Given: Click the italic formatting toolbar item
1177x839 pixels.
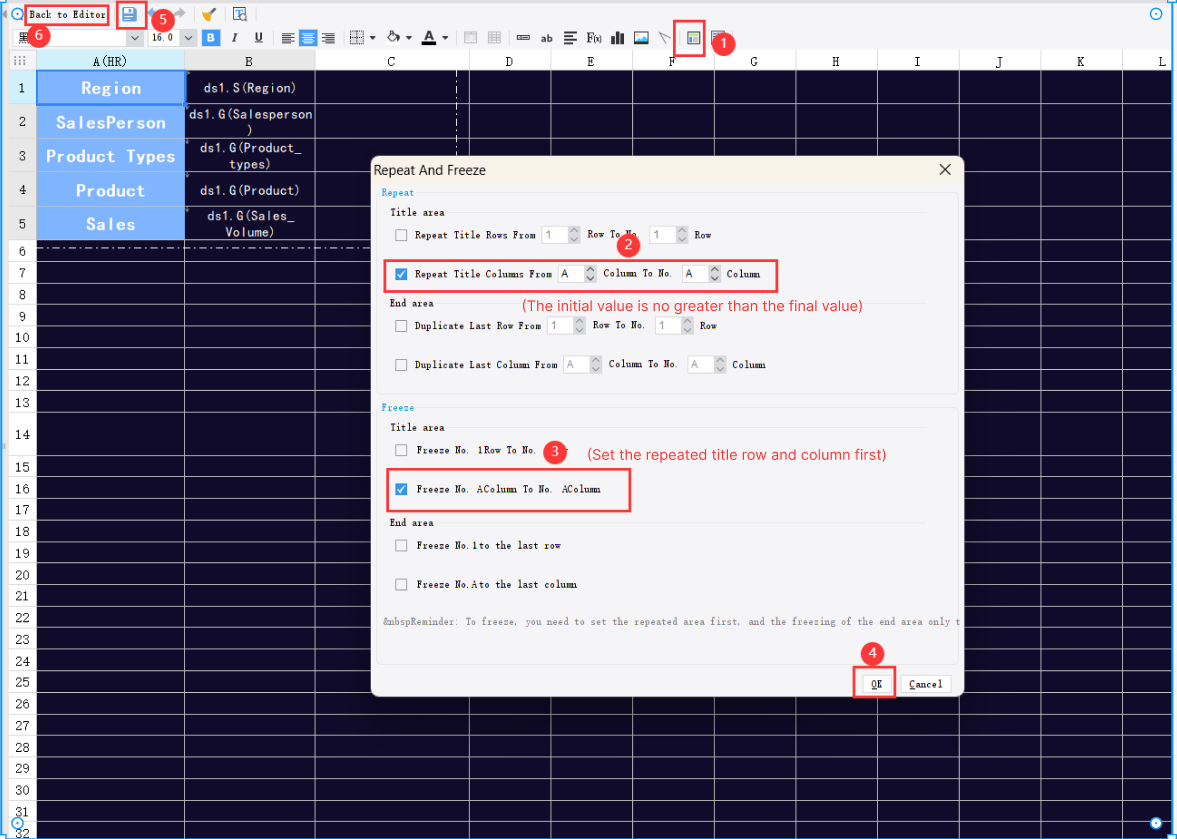Looking at the screenshot, I should click(x=233, y=37).
